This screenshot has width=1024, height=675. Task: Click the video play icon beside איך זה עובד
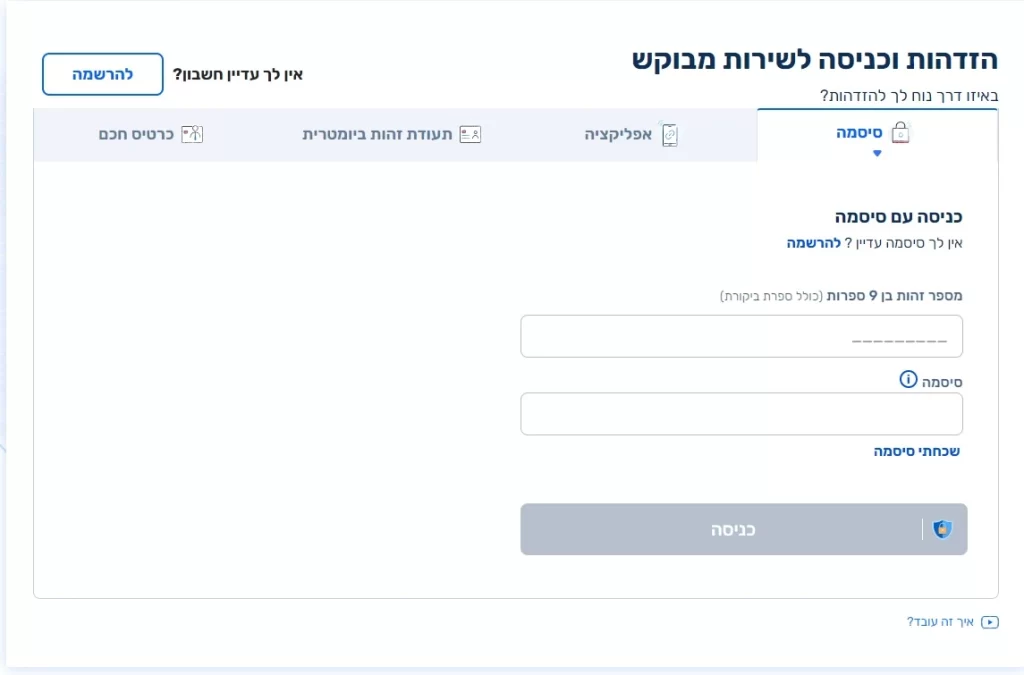pos(990,622)
